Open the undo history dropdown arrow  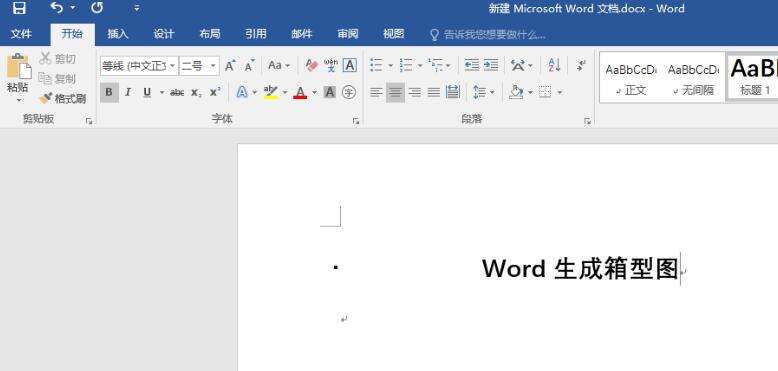[73, 8]
